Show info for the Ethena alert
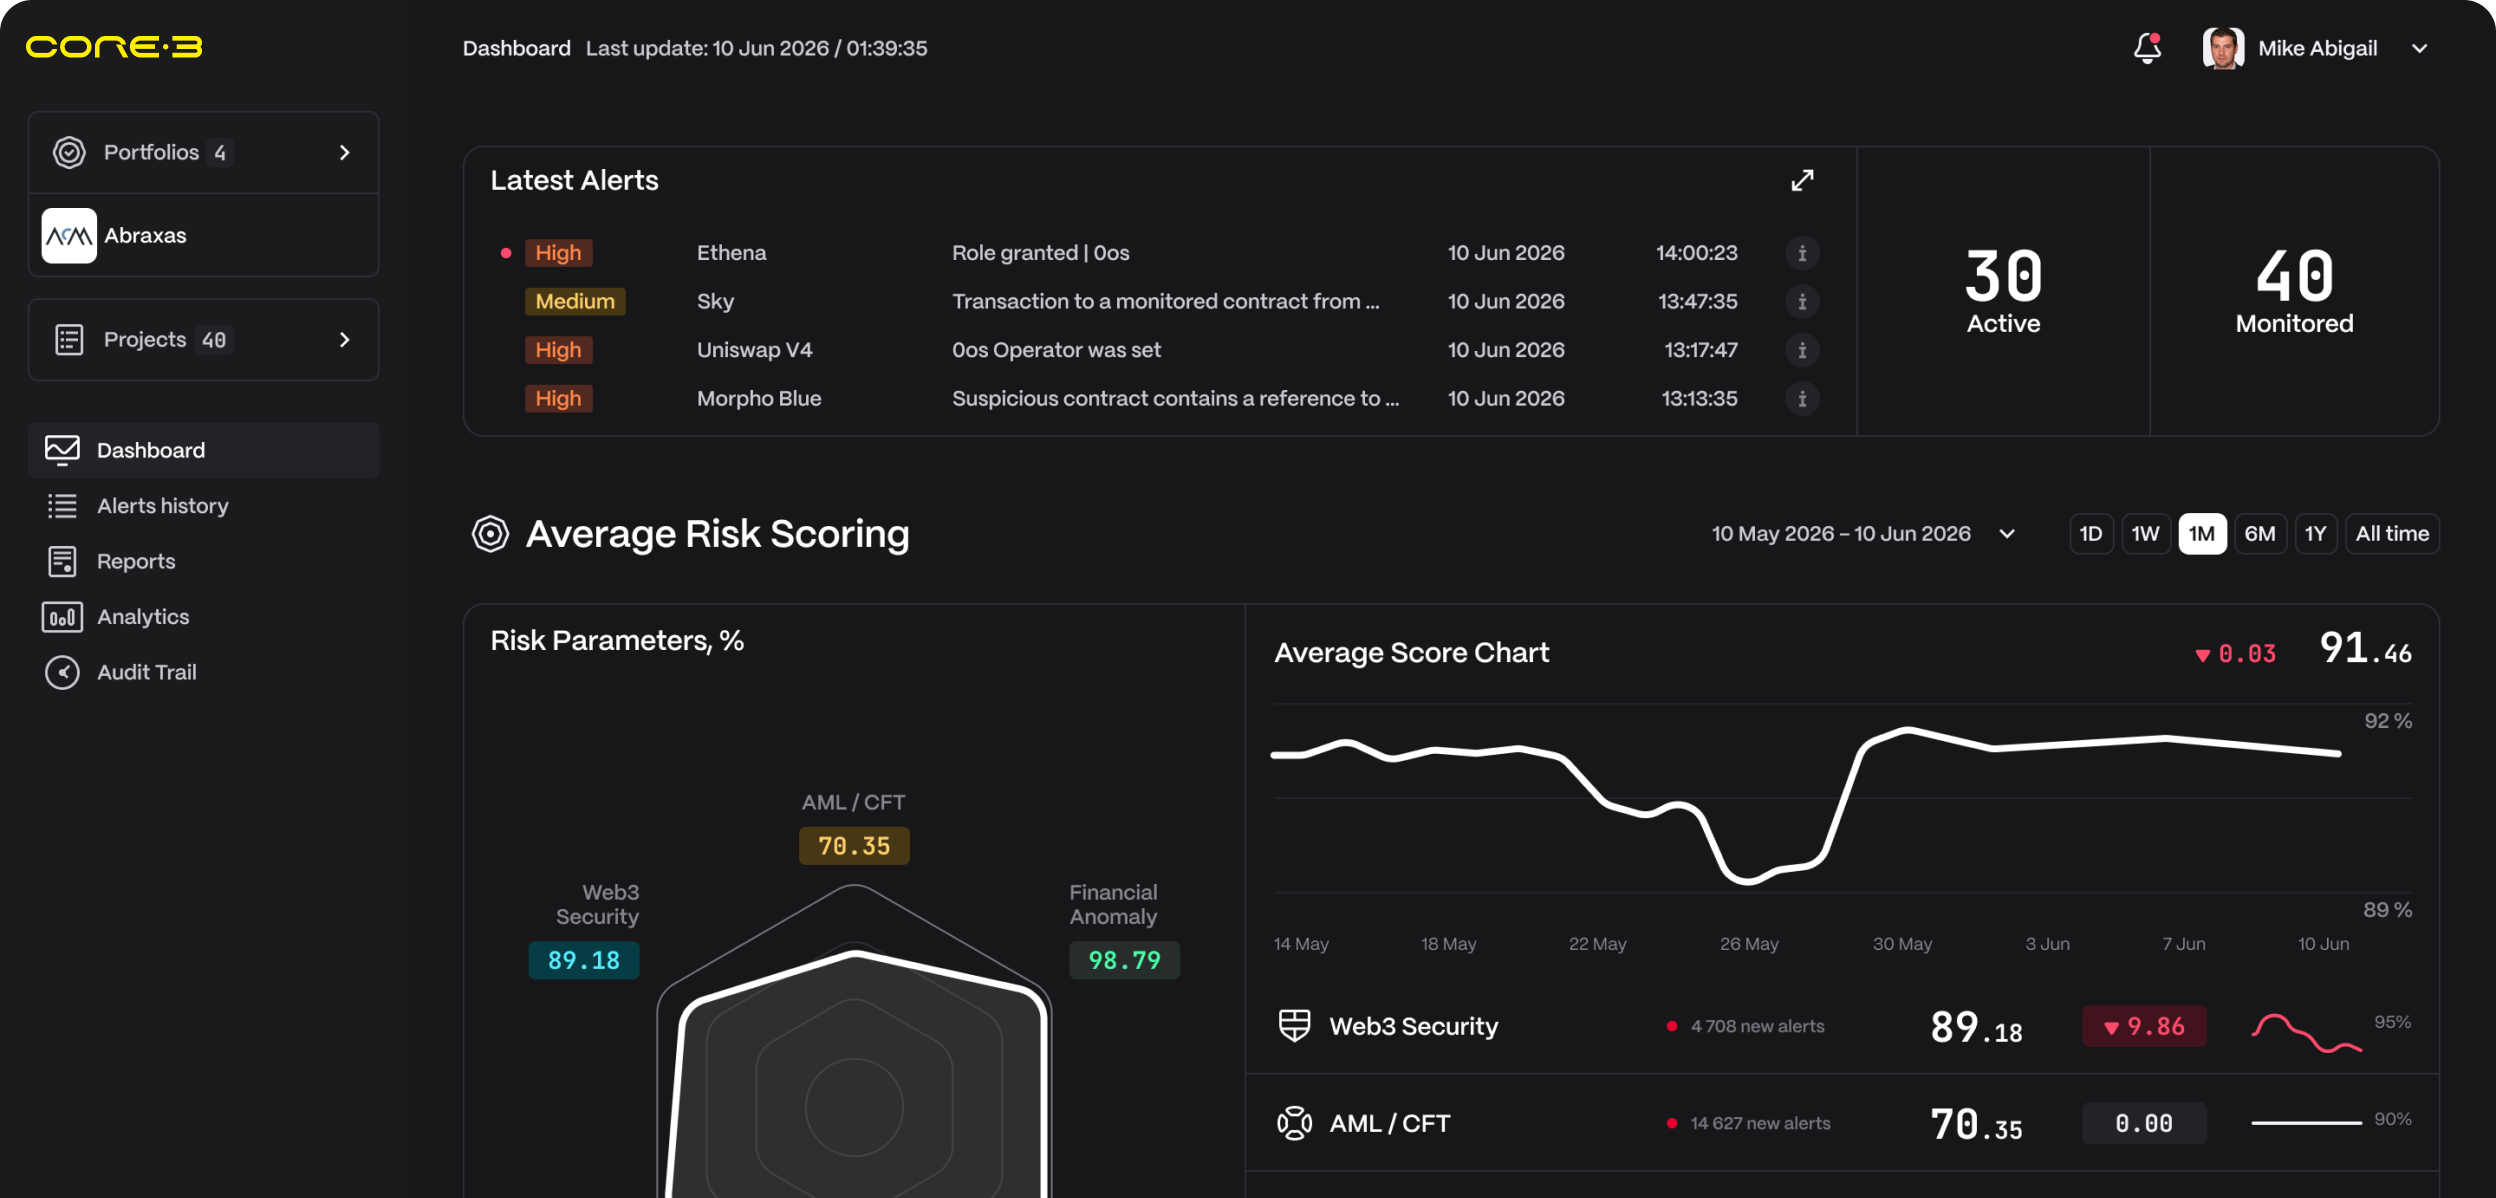Screen dimensions: 2496x1198 click(1802, 253)
